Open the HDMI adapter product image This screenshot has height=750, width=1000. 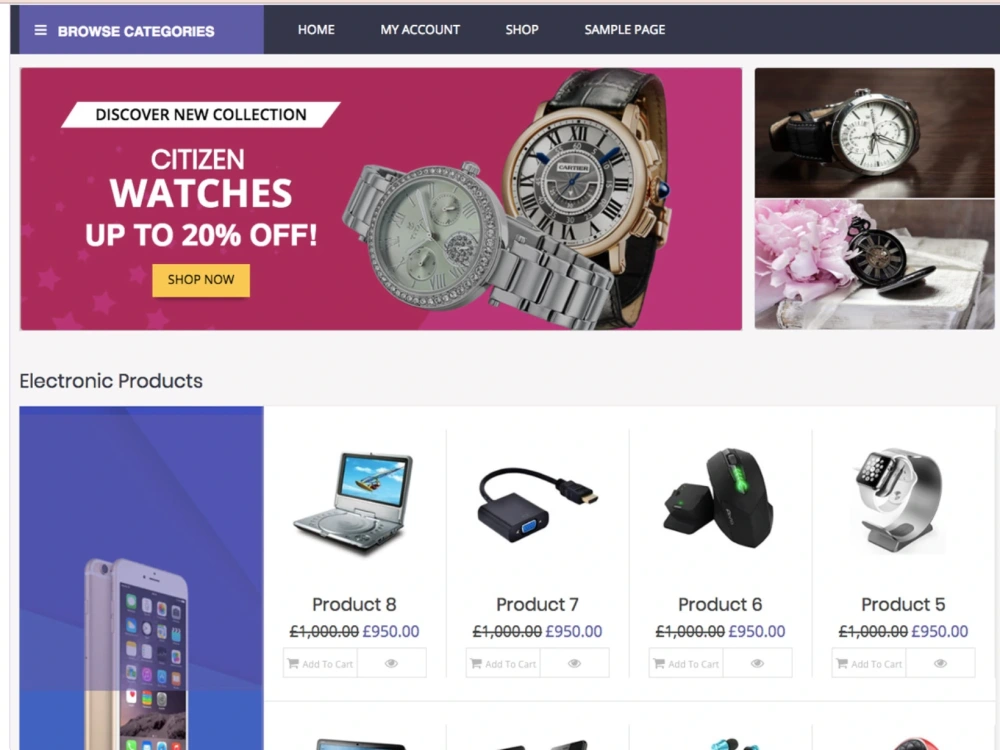pyautogui.click(x=538, y=504)
